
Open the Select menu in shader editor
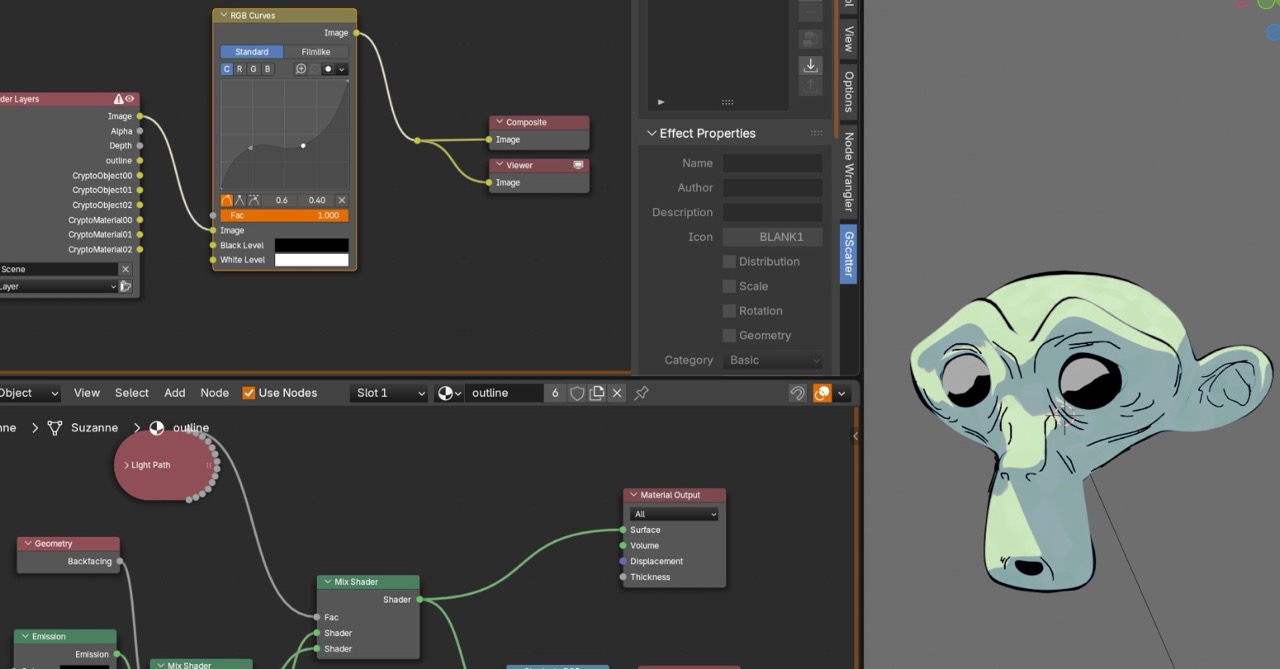pyautogui.click(x=131, y=393)
